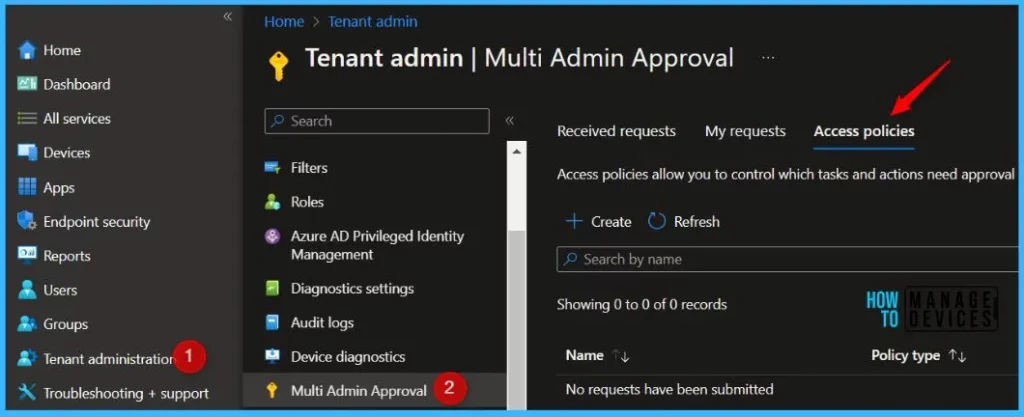Click the Troubleshooting + support wrench icon
The height and width of the screenshot is (417, 1024).
27,392
